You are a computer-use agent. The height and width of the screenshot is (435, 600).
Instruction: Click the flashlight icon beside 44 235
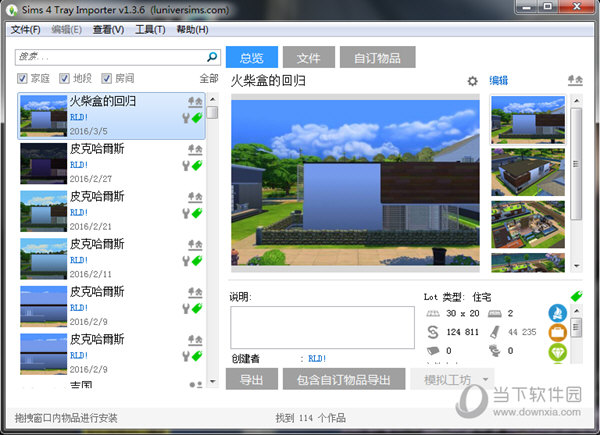pos(495,332)
